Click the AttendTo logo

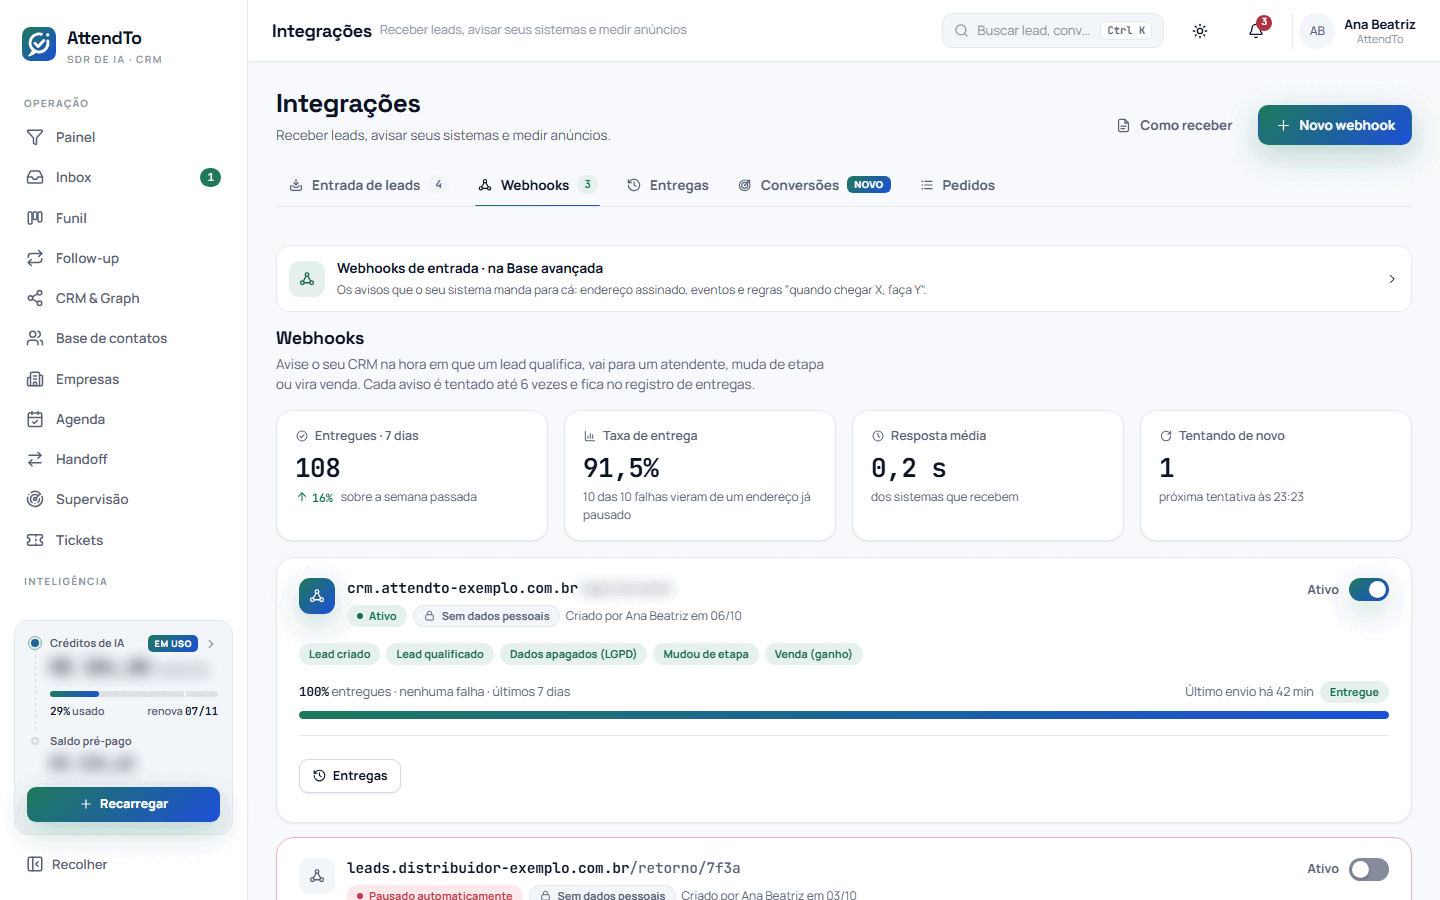39,44
